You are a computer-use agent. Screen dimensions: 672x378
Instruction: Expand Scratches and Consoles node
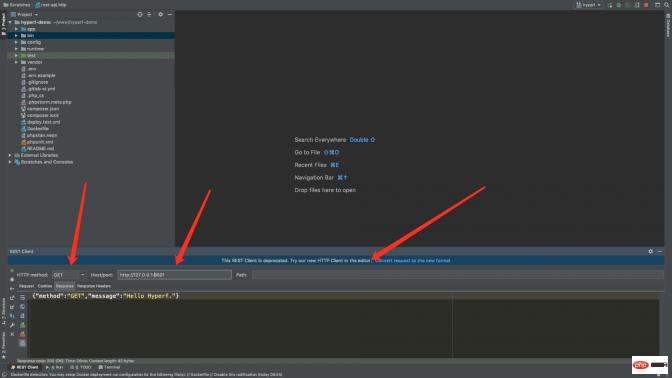[10, 162]
